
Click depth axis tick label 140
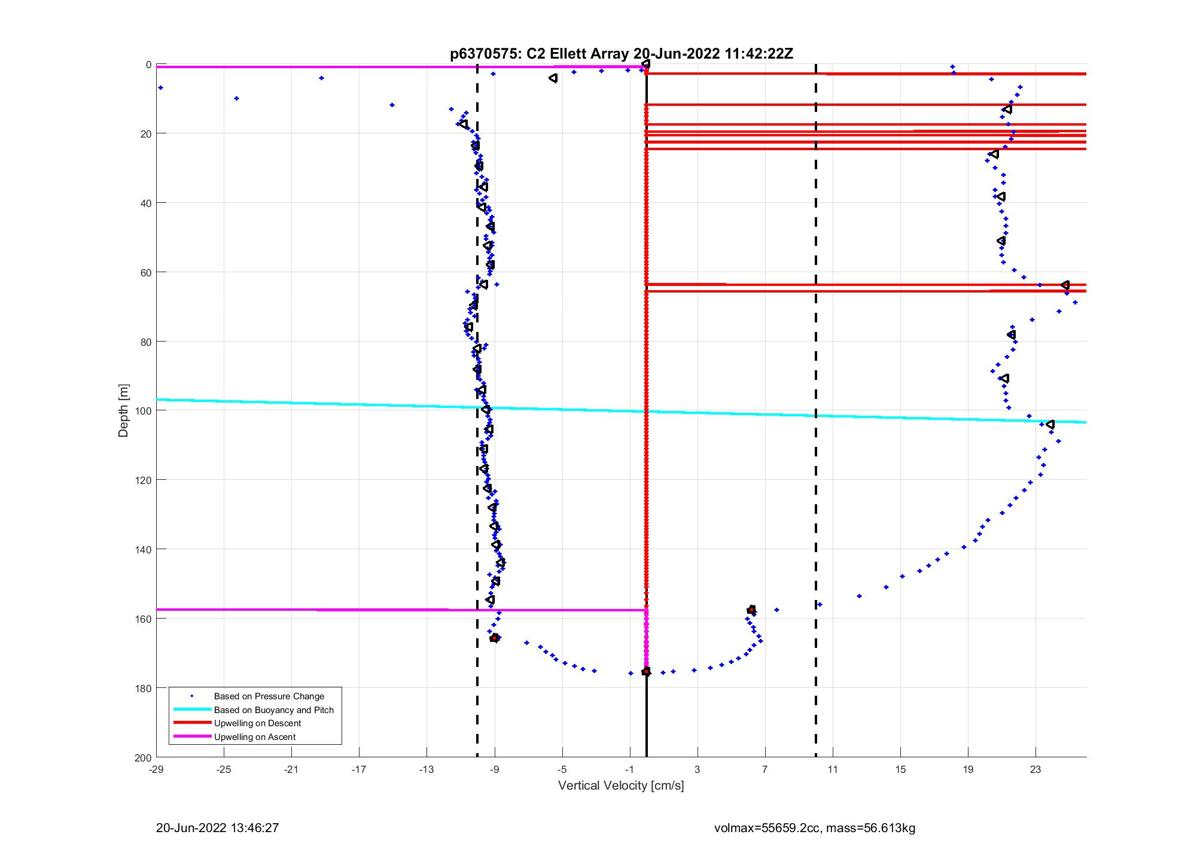(143, 549)
